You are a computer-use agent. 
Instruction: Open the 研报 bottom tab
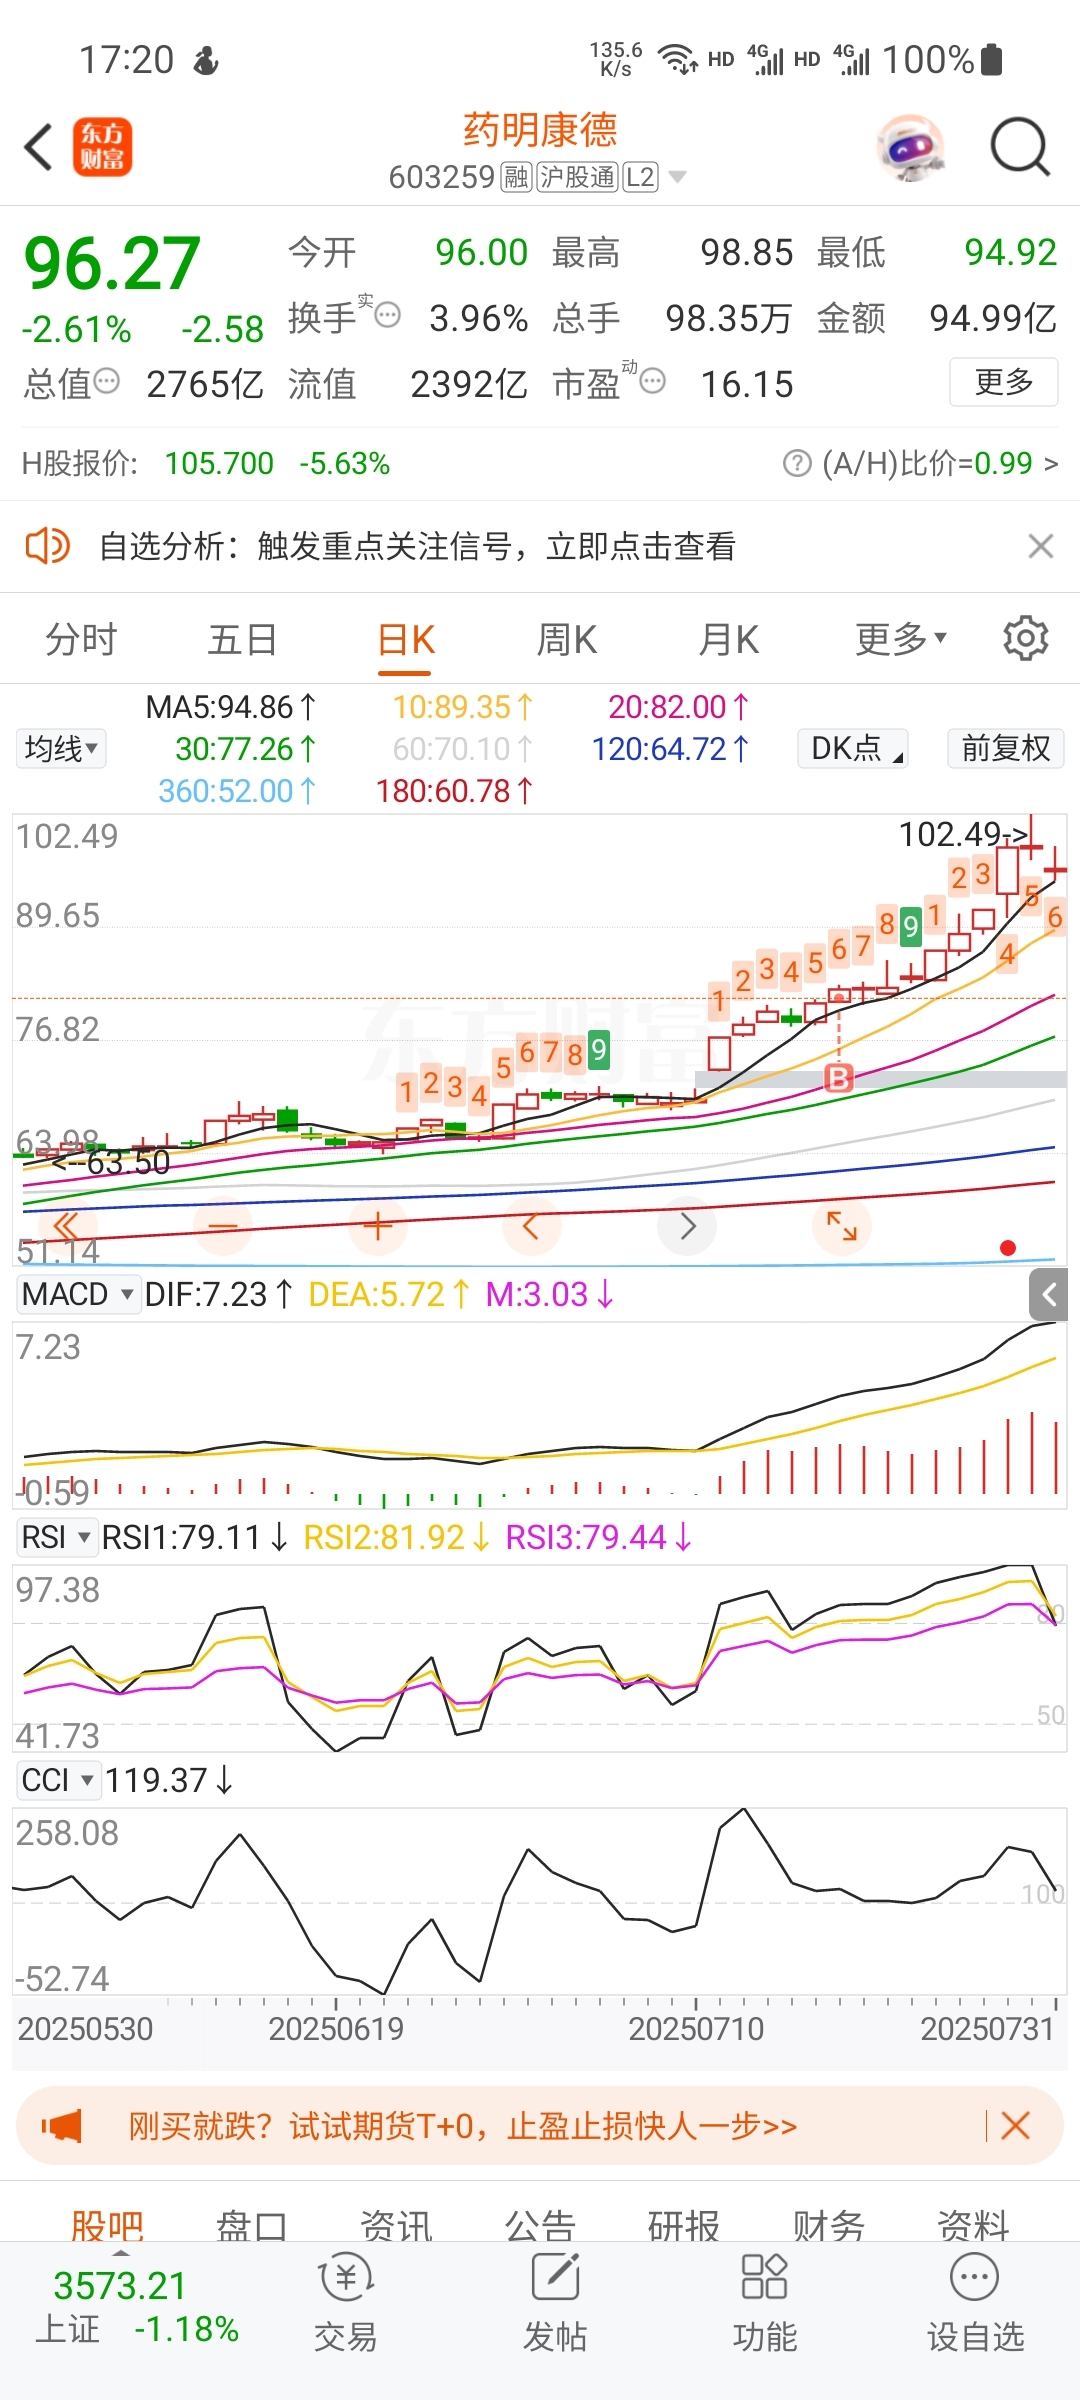coord(684,2225)
